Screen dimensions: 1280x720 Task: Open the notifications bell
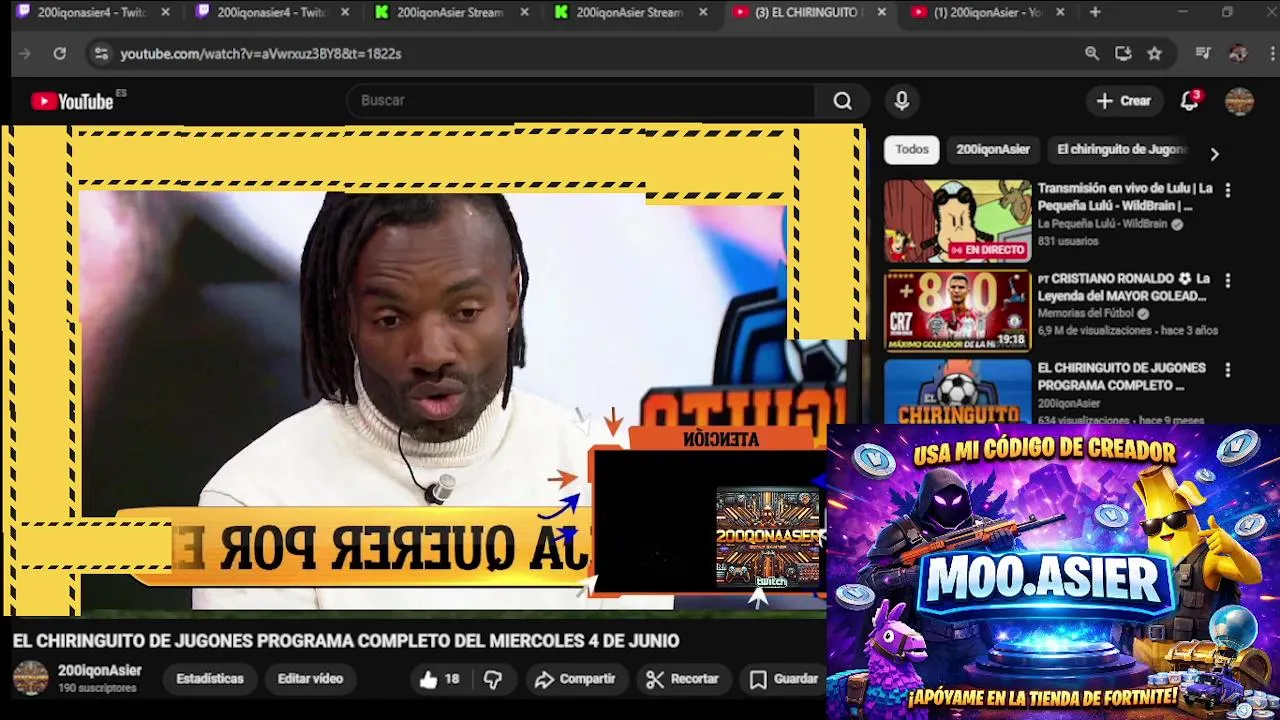click(1189, 101)
